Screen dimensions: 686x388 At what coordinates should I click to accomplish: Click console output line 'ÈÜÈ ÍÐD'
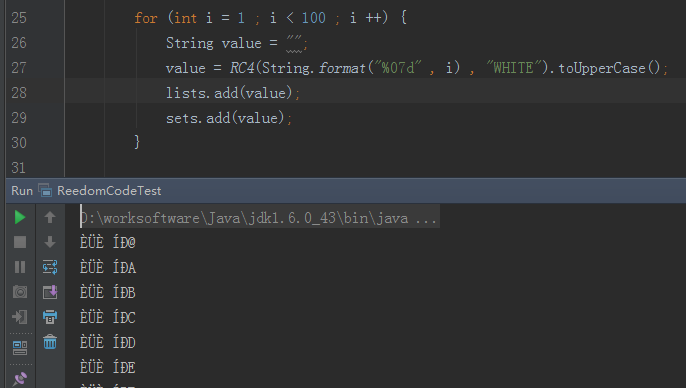coord(108,342)
